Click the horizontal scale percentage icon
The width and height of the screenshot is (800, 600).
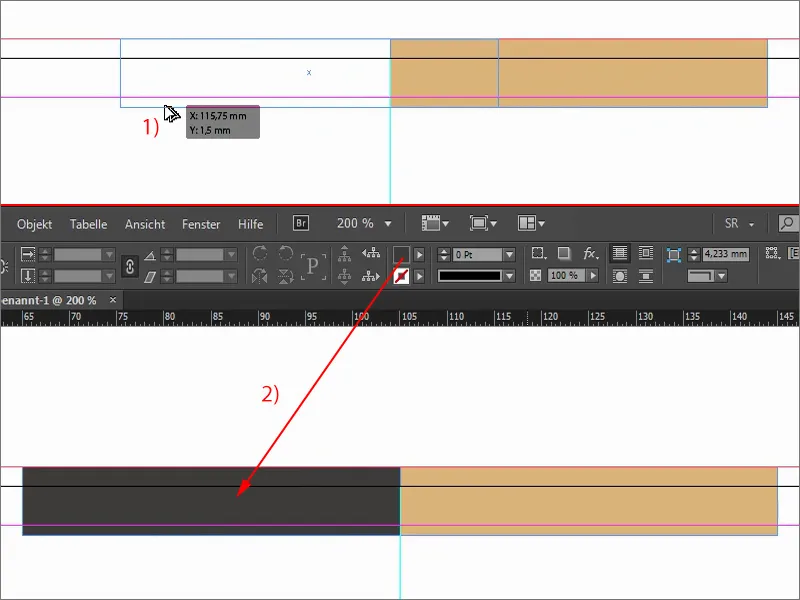(28, 254)
